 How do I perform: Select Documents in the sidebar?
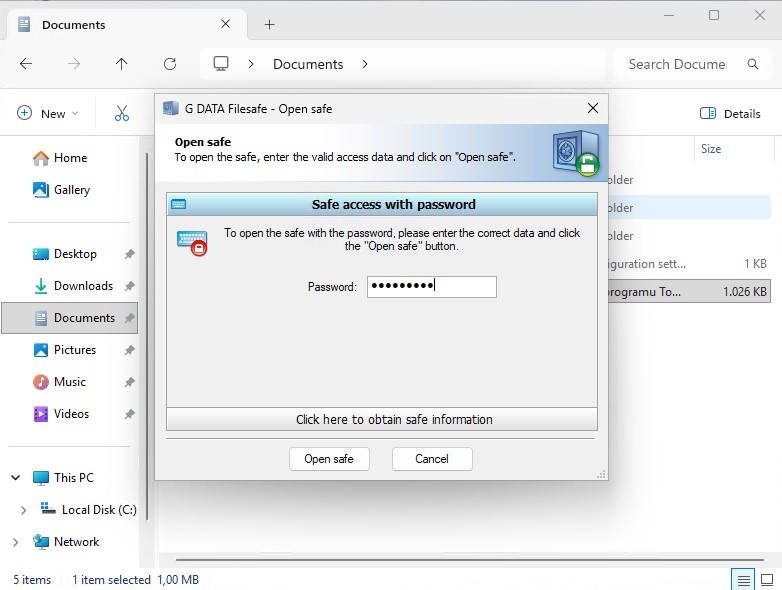[69, 318]
